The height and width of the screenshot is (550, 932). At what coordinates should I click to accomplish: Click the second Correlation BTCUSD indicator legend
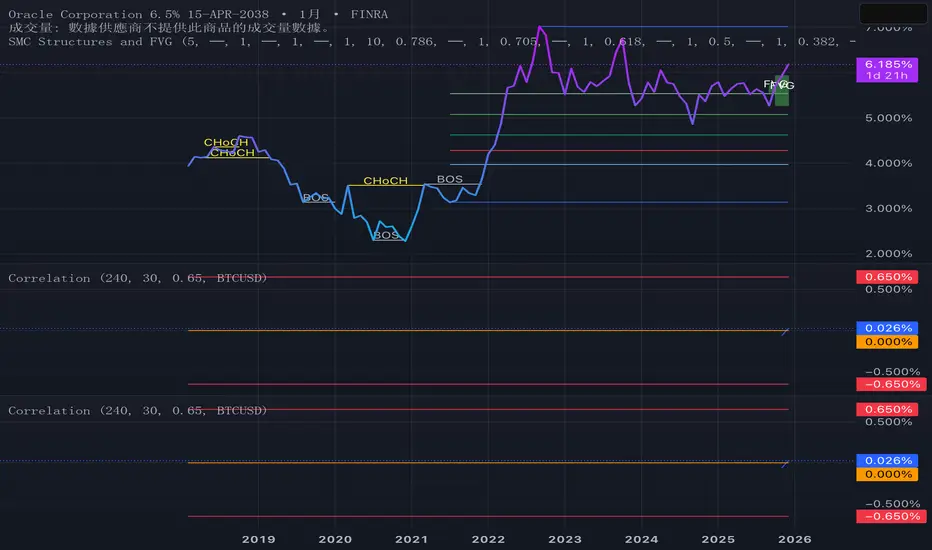(137, 410)
